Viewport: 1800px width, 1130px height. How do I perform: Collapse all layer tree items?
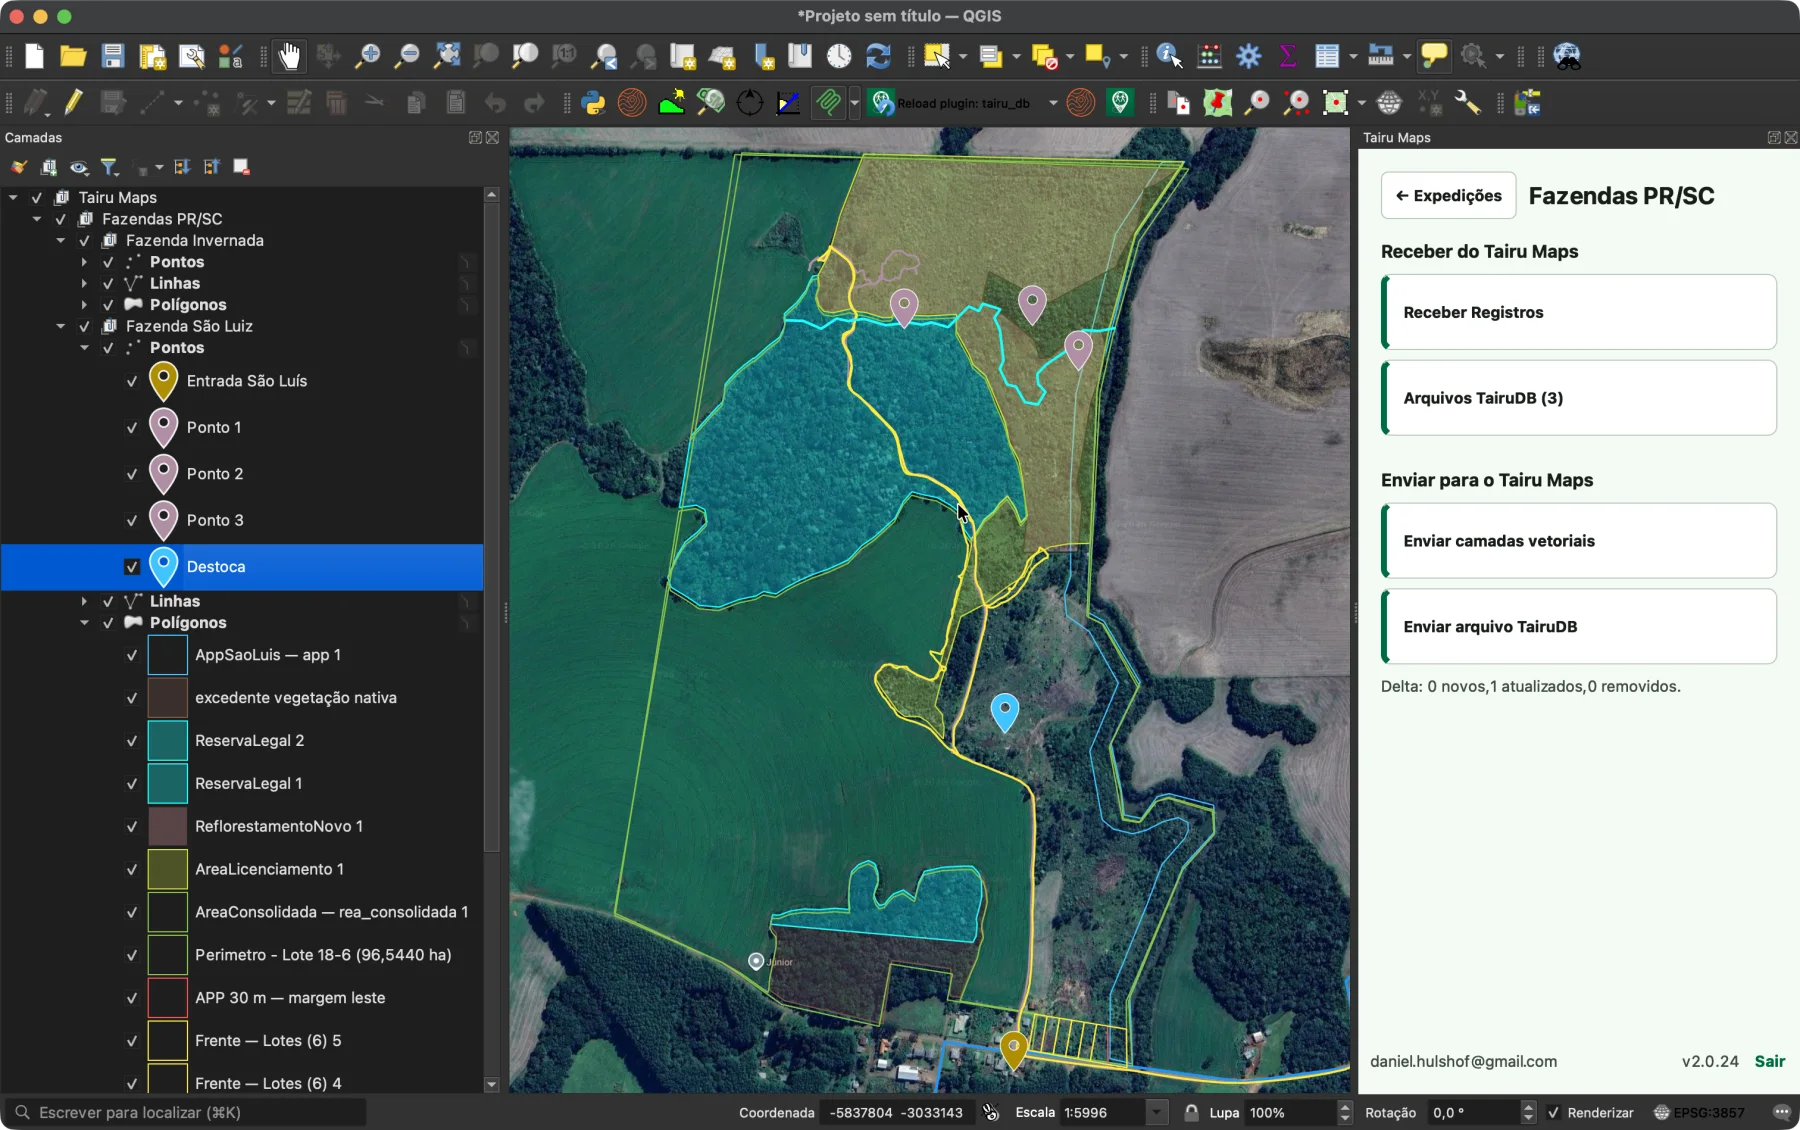coord(212,167)
